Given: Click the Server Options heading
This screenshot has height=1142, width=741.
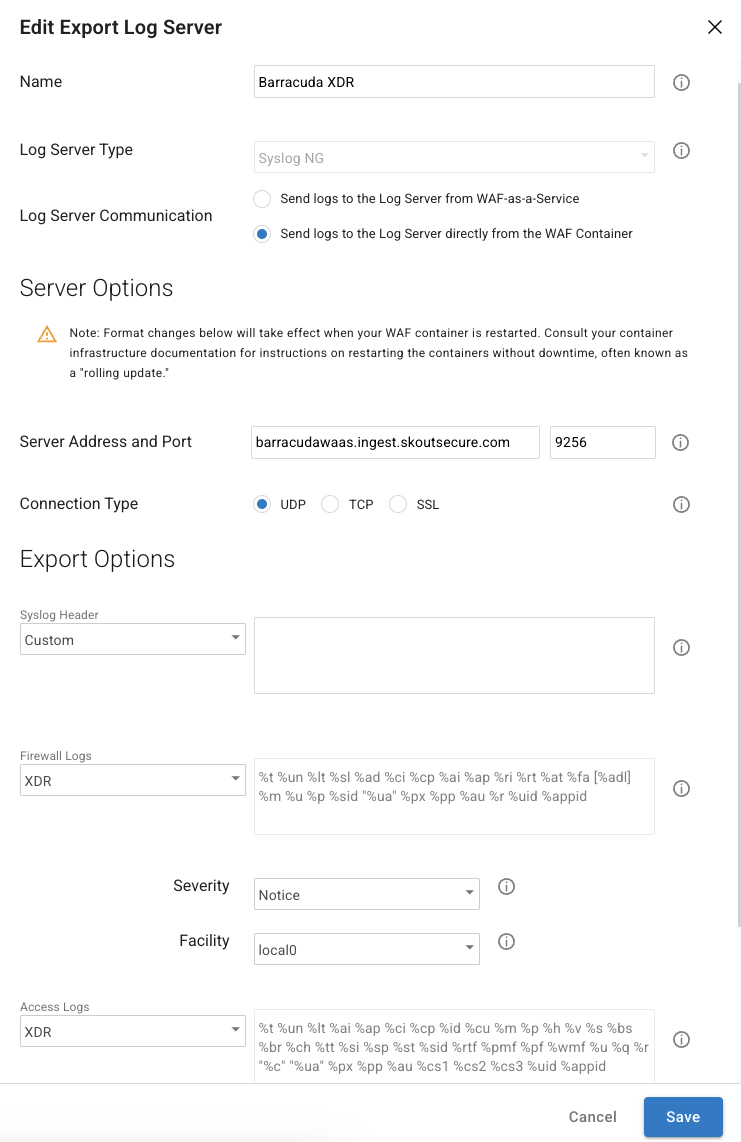Looking at the screenshot, I should (96, 288).
